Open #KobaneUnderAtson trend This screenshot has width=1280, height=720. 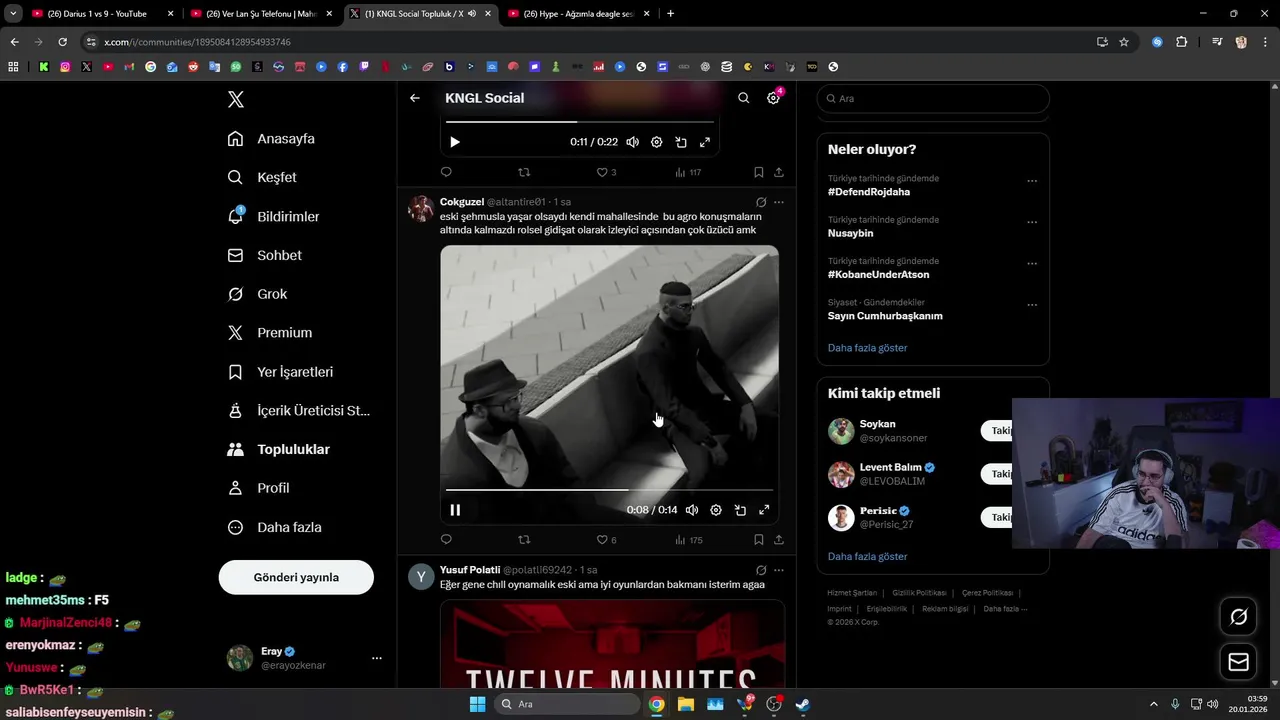(x=878, y=275)
